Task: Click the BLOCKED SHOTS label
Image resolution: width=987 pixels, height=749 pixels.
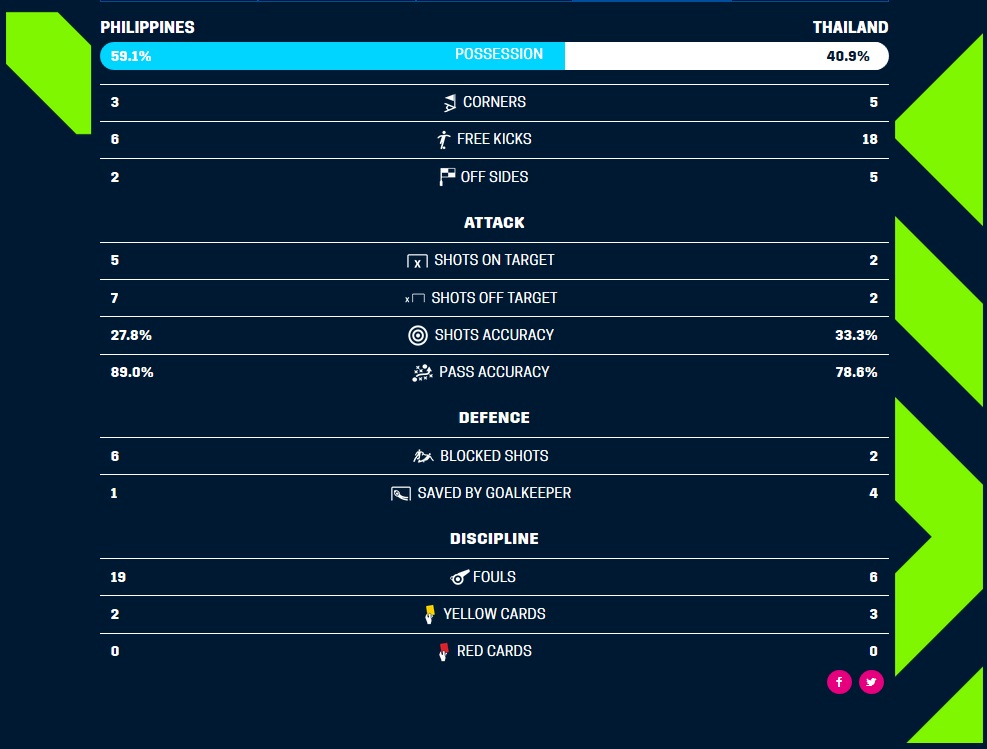Action: click(494, 456)
